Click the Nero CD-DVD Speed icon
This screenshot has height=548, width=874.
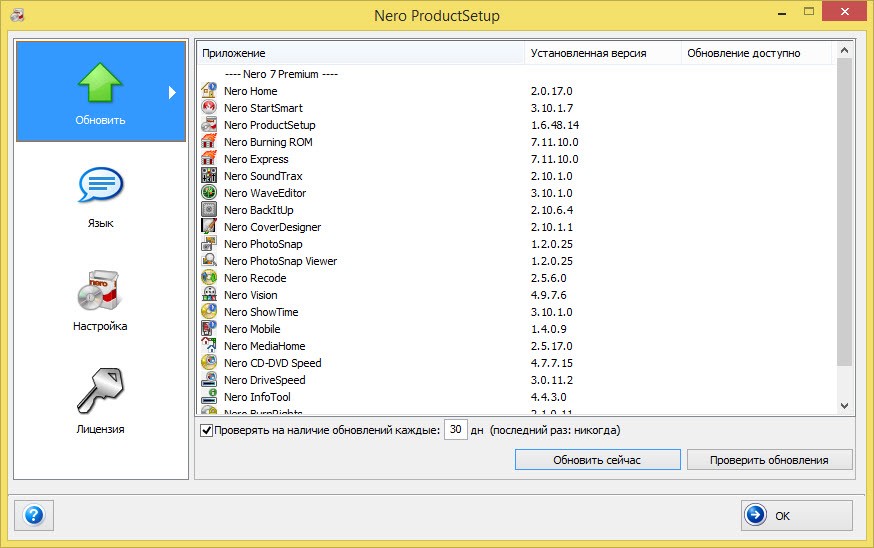tap(209, 363)
